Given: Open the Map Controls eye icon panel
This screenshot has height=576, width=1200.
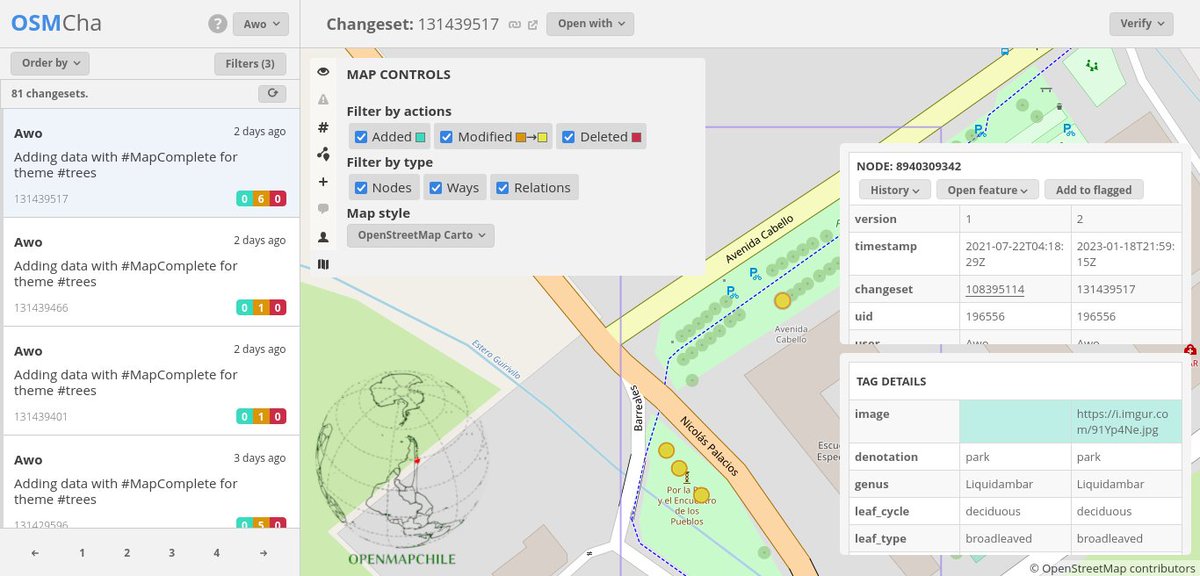Looking at the screenshot, I should click(323, 73).
